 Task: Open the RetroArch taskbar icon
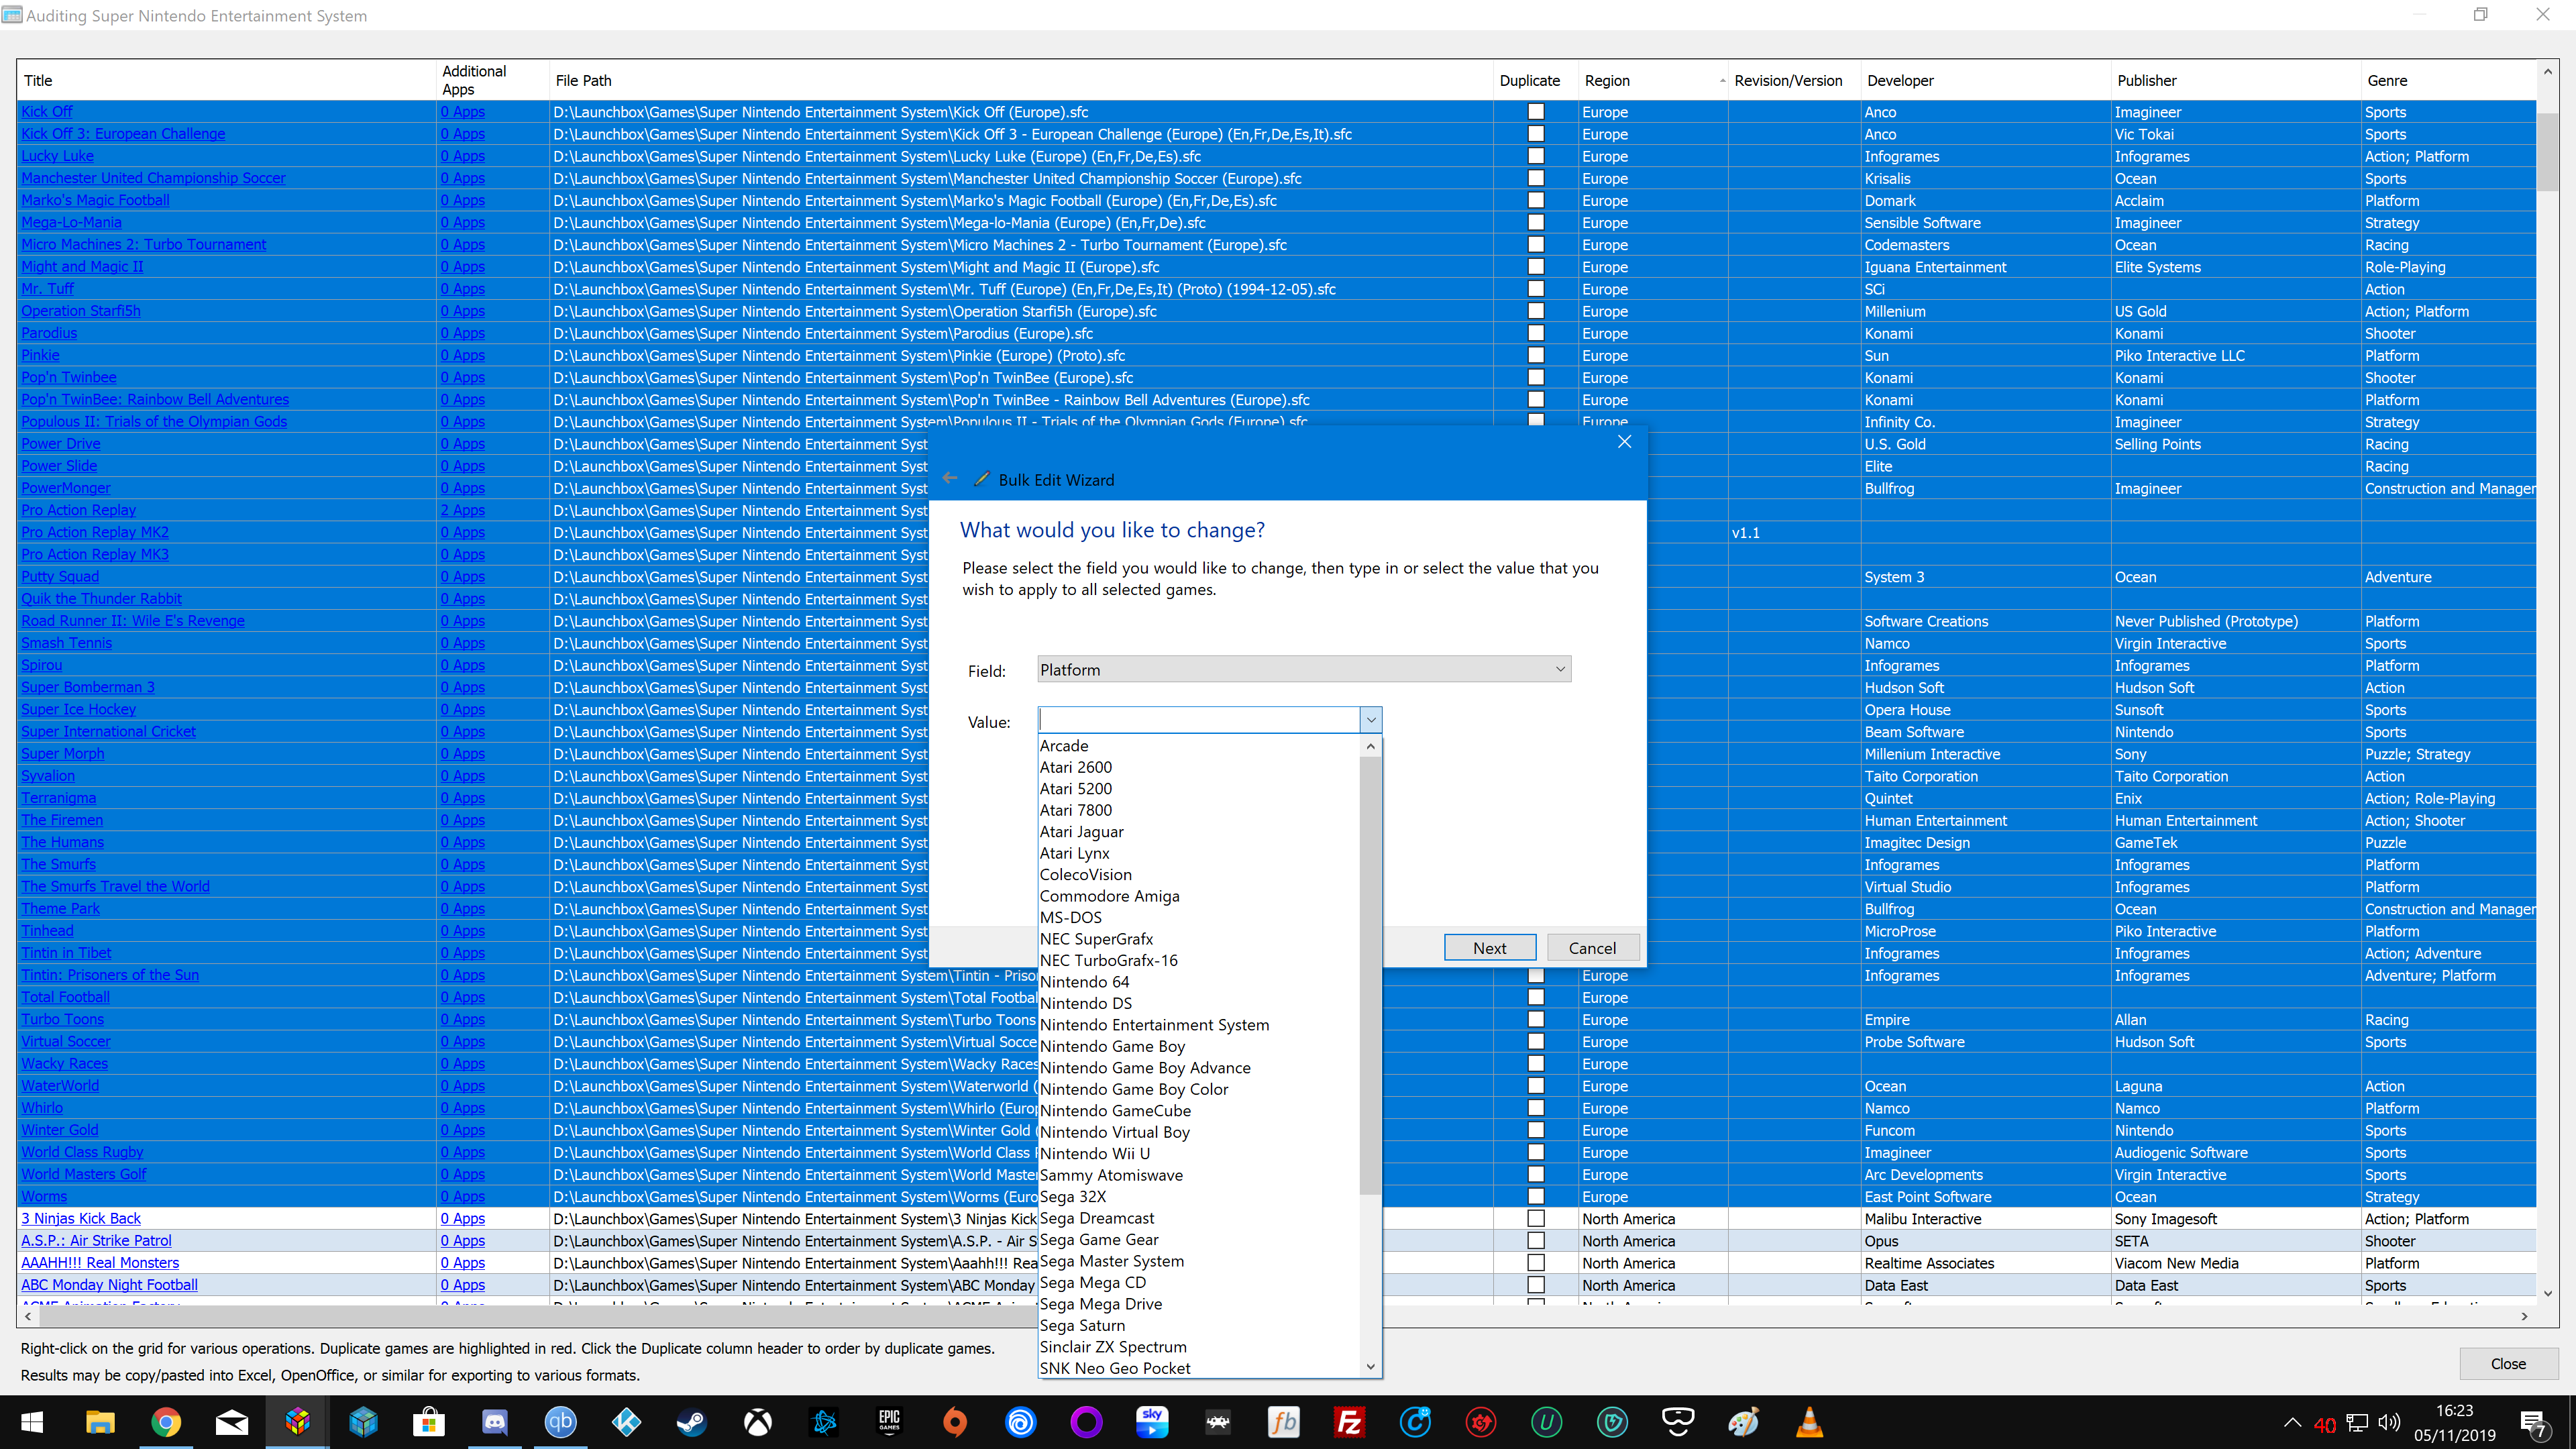tap(1218, 1422)
